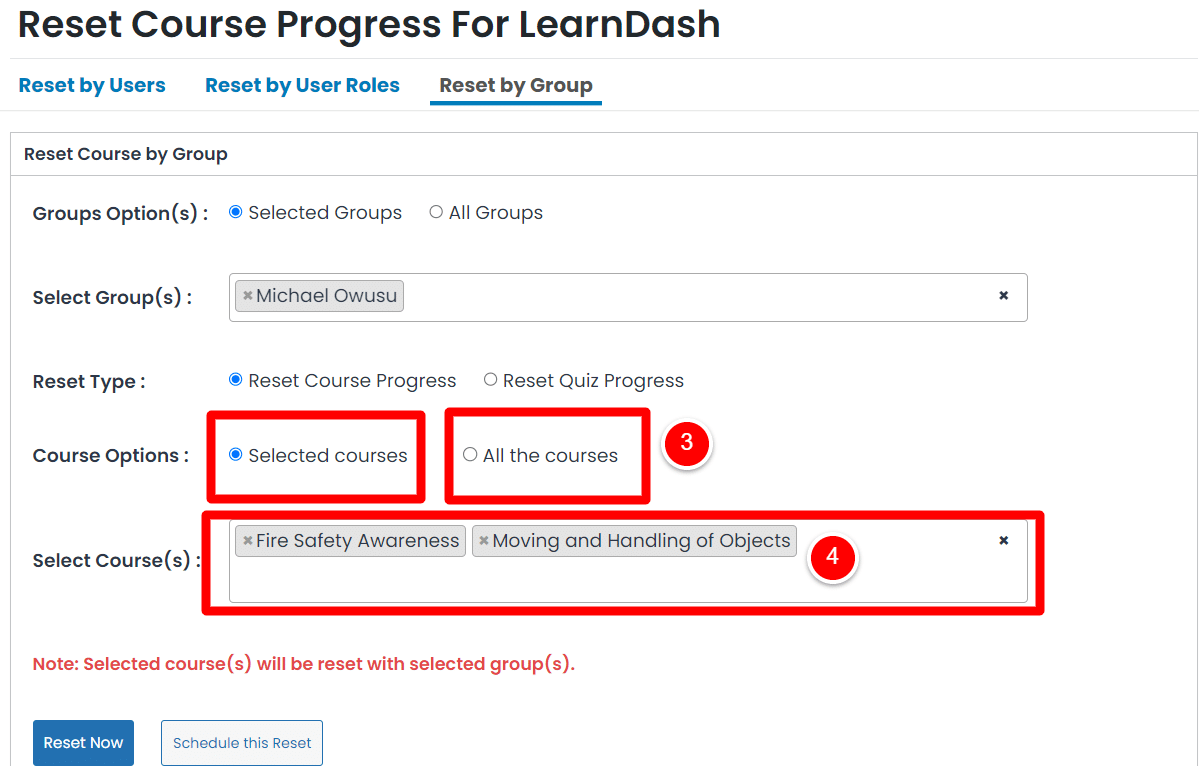Open the Reset by Group tab
The height and width of the screenshot is (766, 1199).
point(515,85)
